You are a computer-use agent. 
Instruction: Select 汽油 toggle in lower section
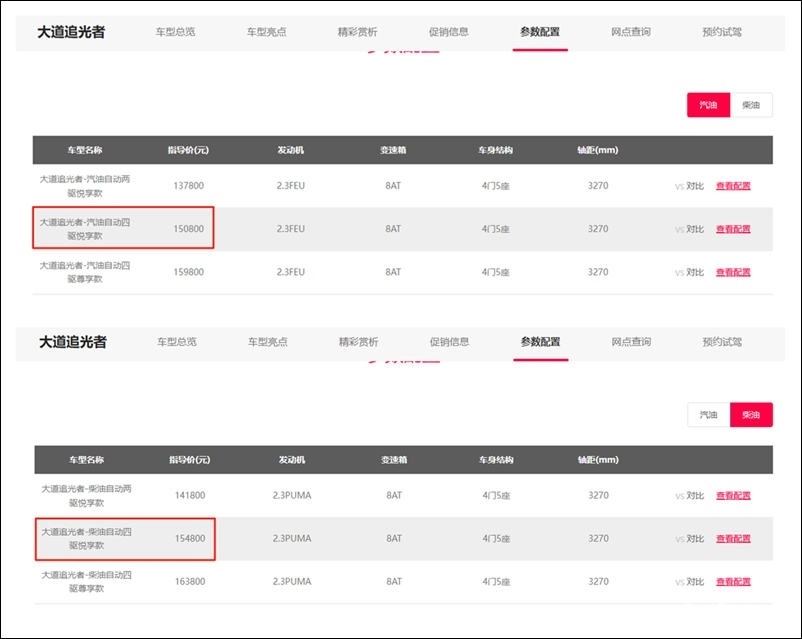coord(708,414)
